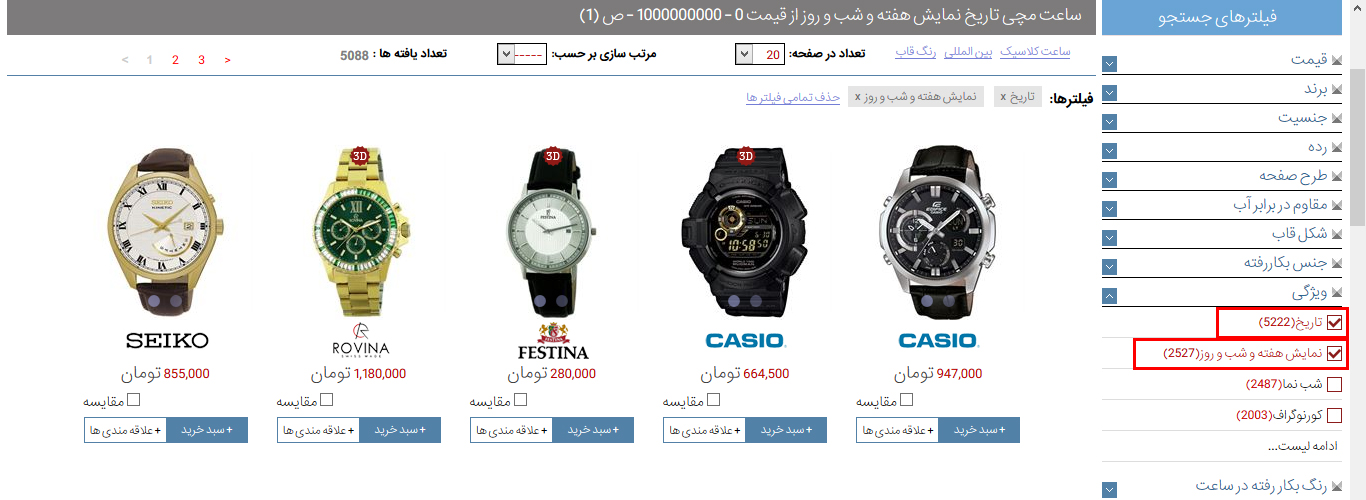Image resolution: width=1366 pixels, height=500 pixels.
Task: Go to next page arrow in pagination
Action: click(x=227, y=60)
